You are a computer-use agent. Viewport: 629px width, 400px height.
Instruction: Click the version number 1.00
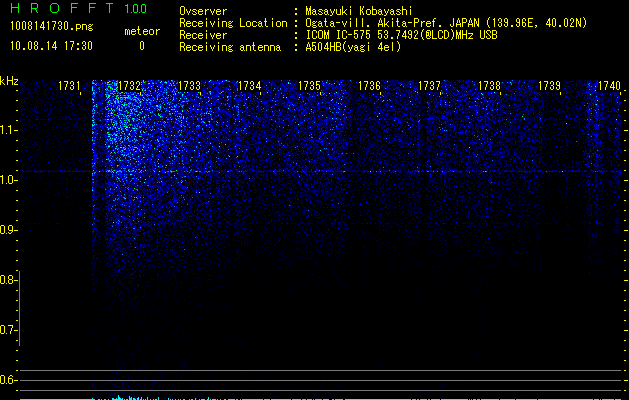pyautogui.click(x=136, y=9)
